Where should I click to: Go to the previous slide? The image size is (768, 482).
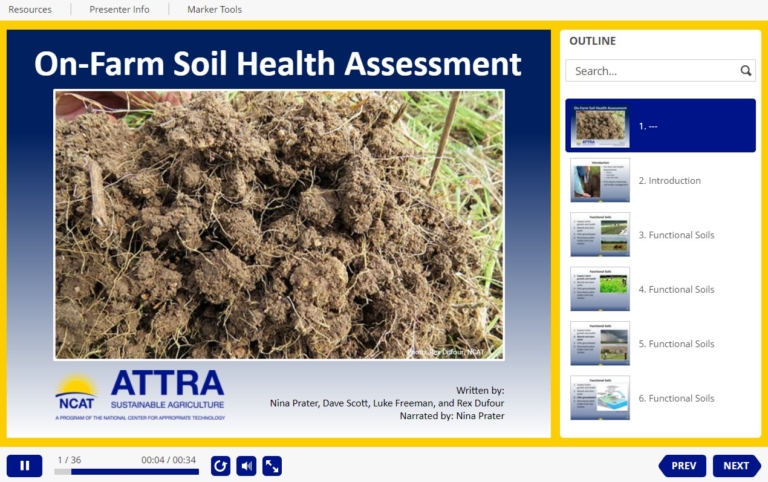point(683,466)
